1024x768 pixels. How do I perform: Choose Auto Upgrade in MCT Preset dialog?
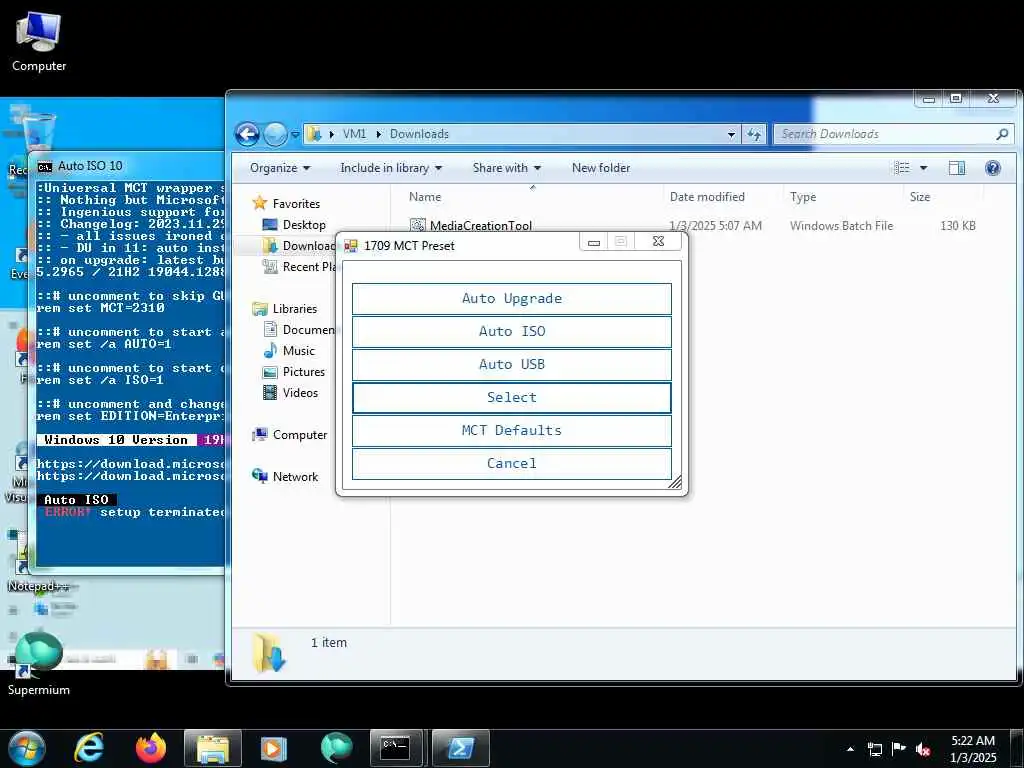click(511, 298)
